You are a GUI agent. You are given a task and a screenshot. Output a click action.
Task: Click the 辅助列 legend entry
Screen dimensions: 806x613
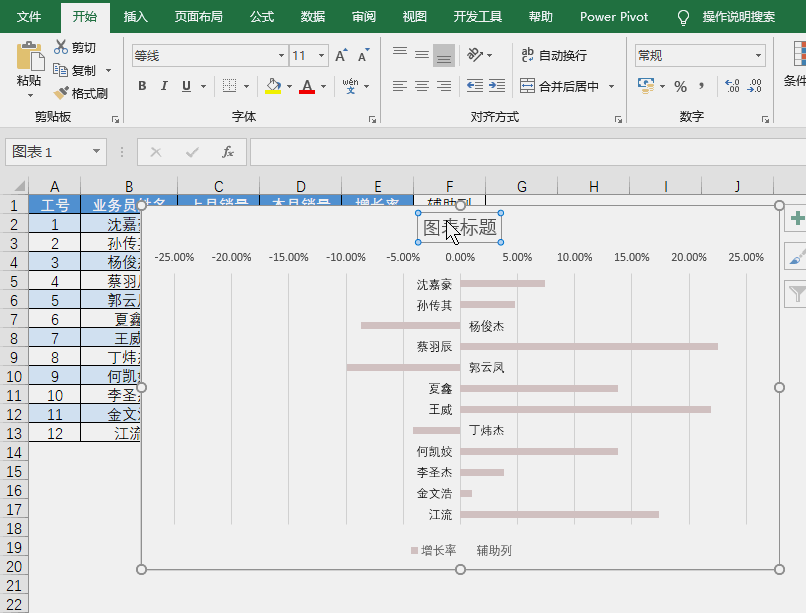494,550
